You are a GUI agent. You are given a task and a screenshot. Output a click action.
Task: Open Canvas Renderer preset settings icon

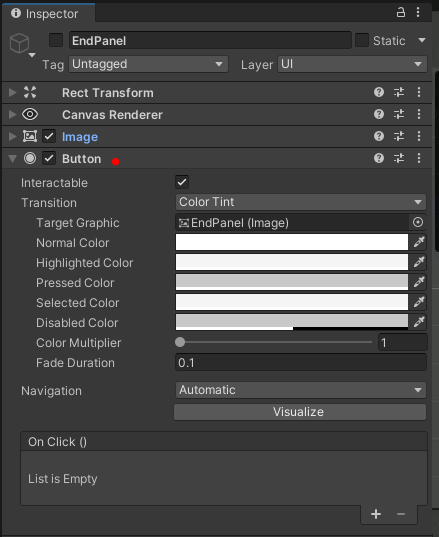(x=399, y=114)
